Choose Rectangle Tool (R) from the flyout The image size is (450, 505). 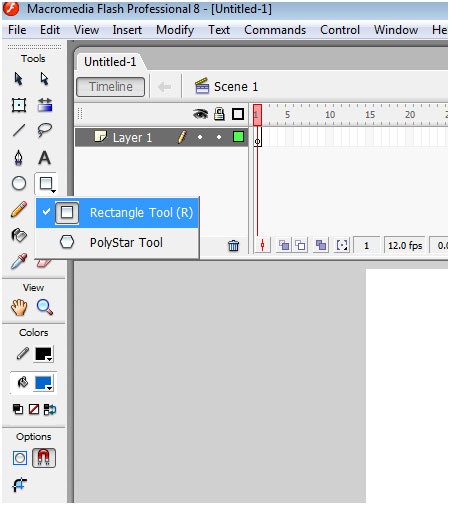click(x=117, y=213)
